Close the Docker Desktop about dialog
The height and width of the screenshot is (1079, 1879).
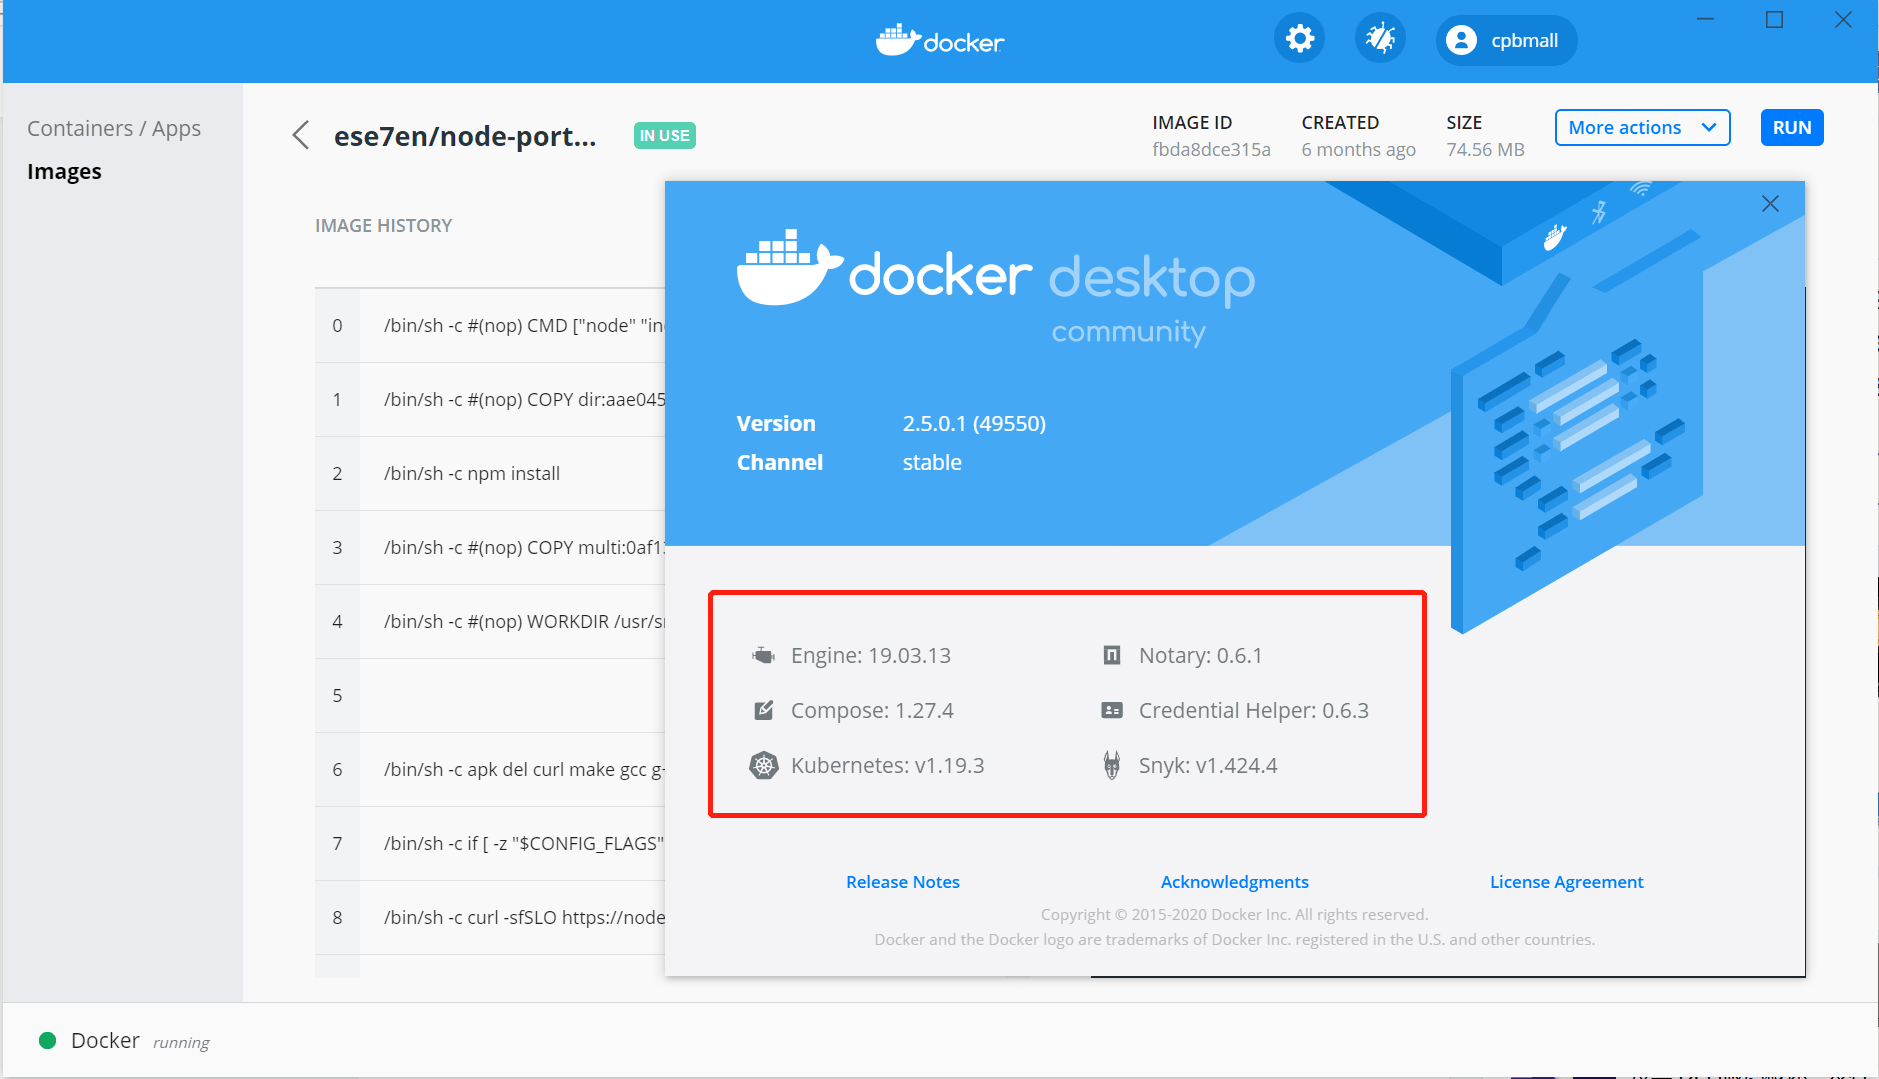[x=1769, y=204]
